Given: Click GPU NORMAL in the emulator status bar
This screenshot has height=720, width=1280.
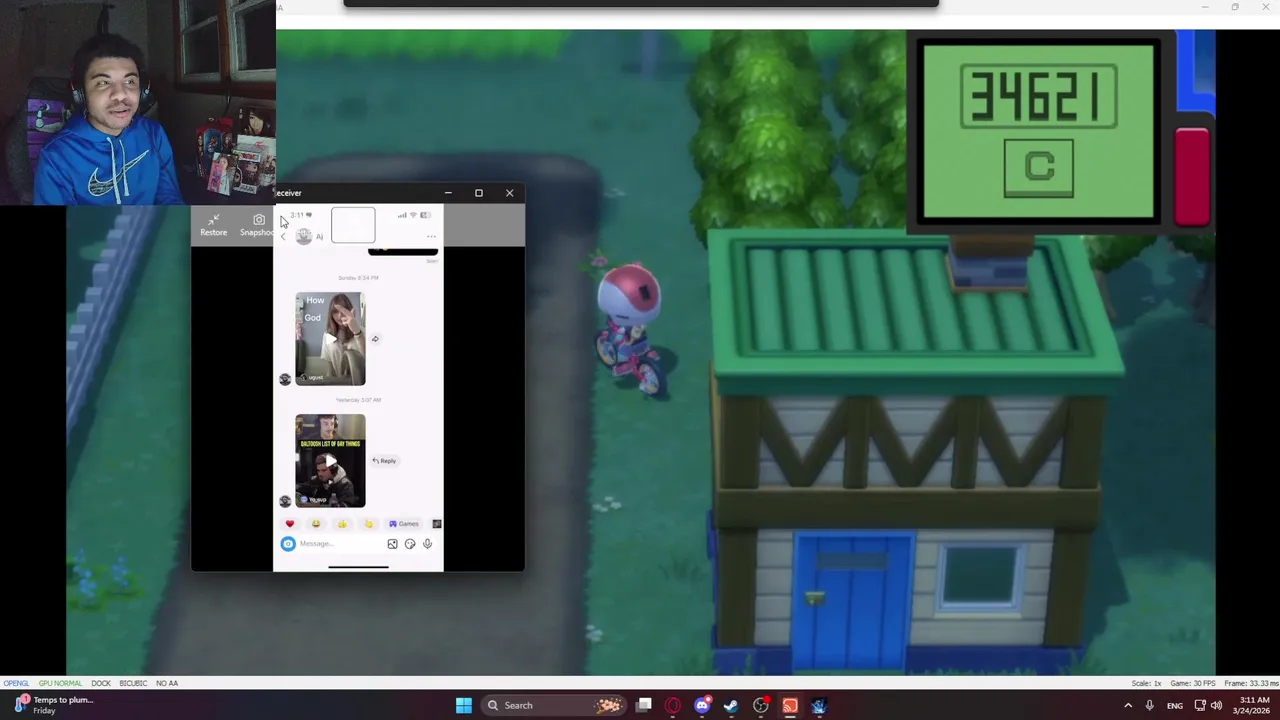Looking at the screenshot, I should coord(60,683).
